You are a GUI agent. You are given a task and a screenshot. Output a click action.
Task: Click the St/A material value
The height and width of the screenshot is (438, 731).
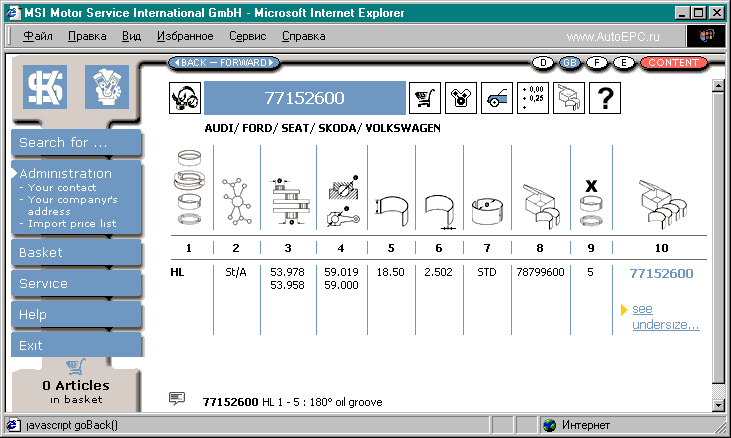[x=236, y=272]
